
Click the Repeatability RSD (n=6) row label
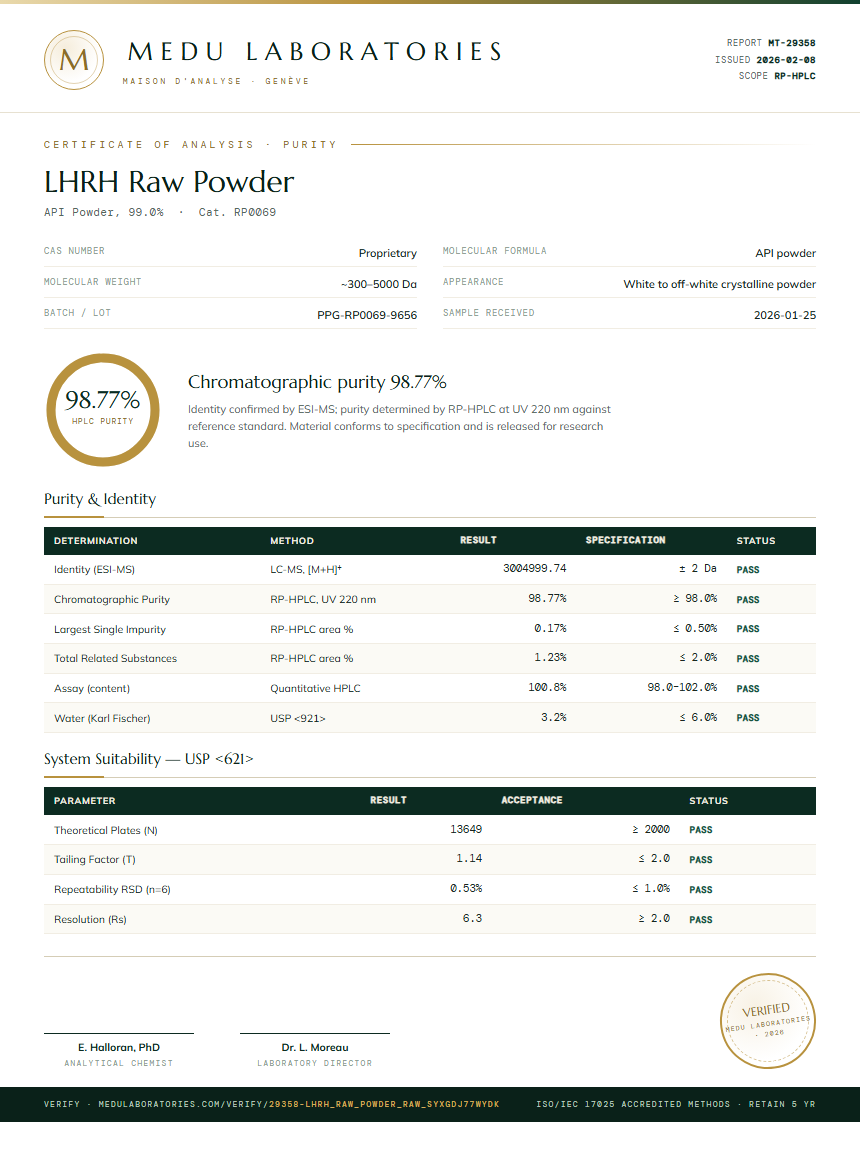(x=112, y=890)
